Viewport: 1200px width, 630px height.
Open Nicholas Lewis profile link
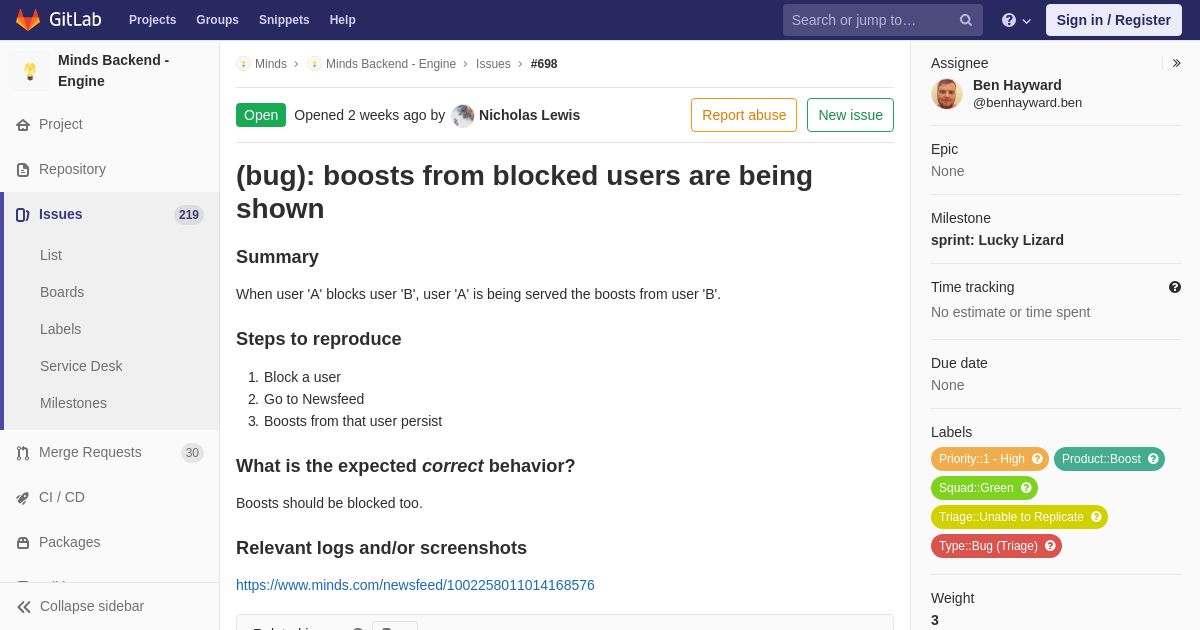point(529,115)
